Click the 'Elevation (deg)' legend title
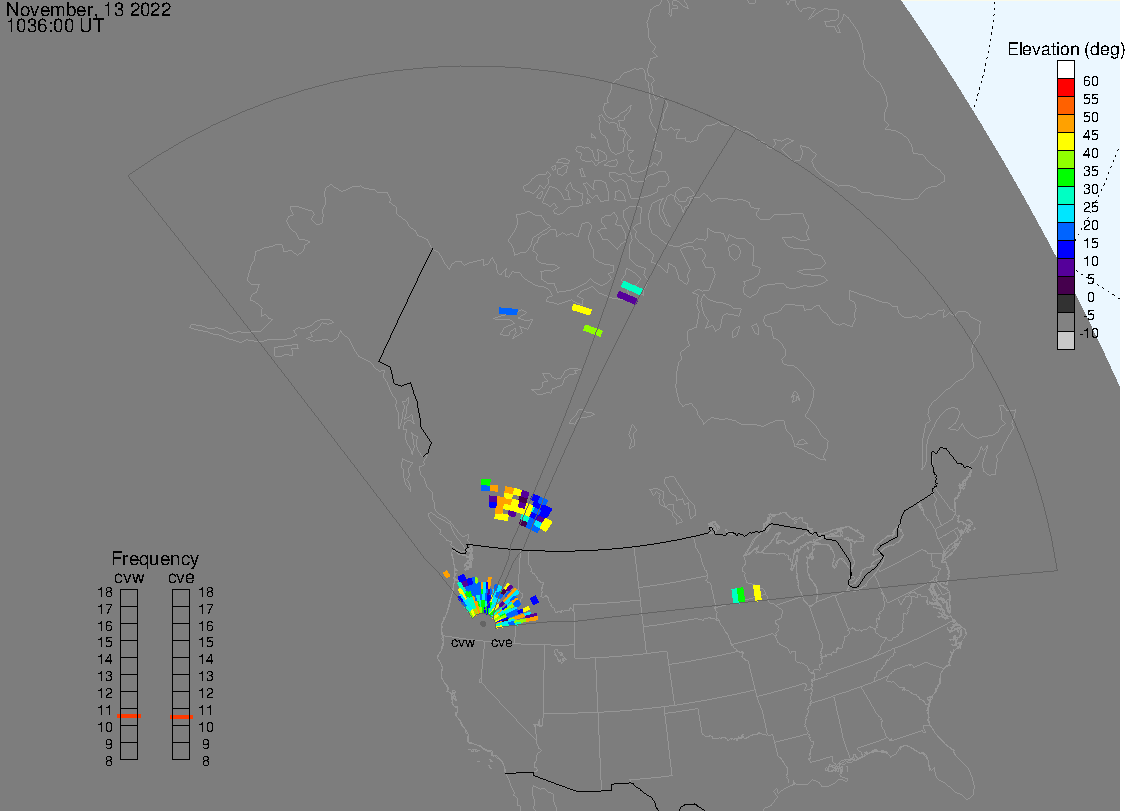The height and width of the screenshot is (811, 1125). tap(1065, 49)
